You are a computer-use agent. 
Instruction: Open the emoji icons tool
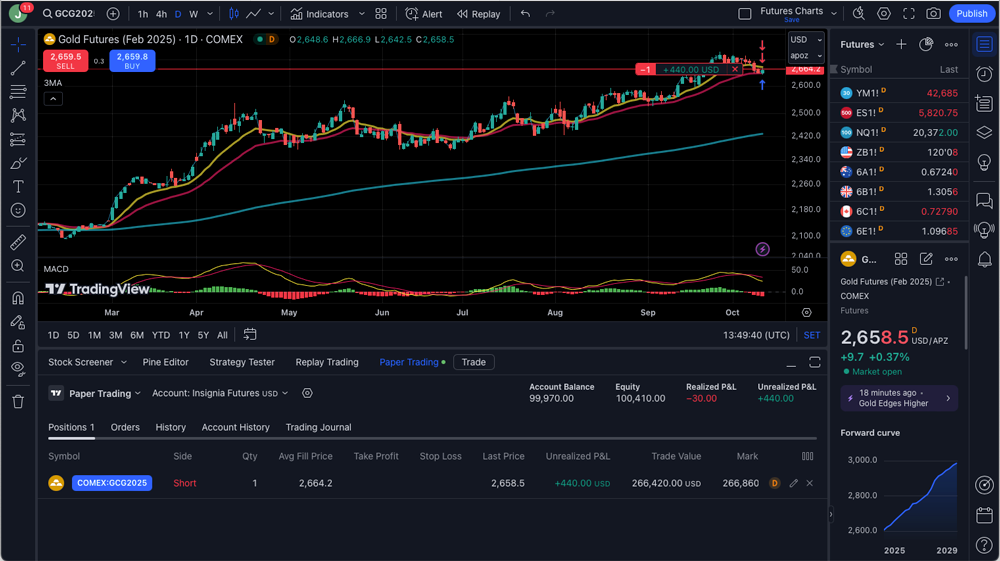(x=18, y=210)
